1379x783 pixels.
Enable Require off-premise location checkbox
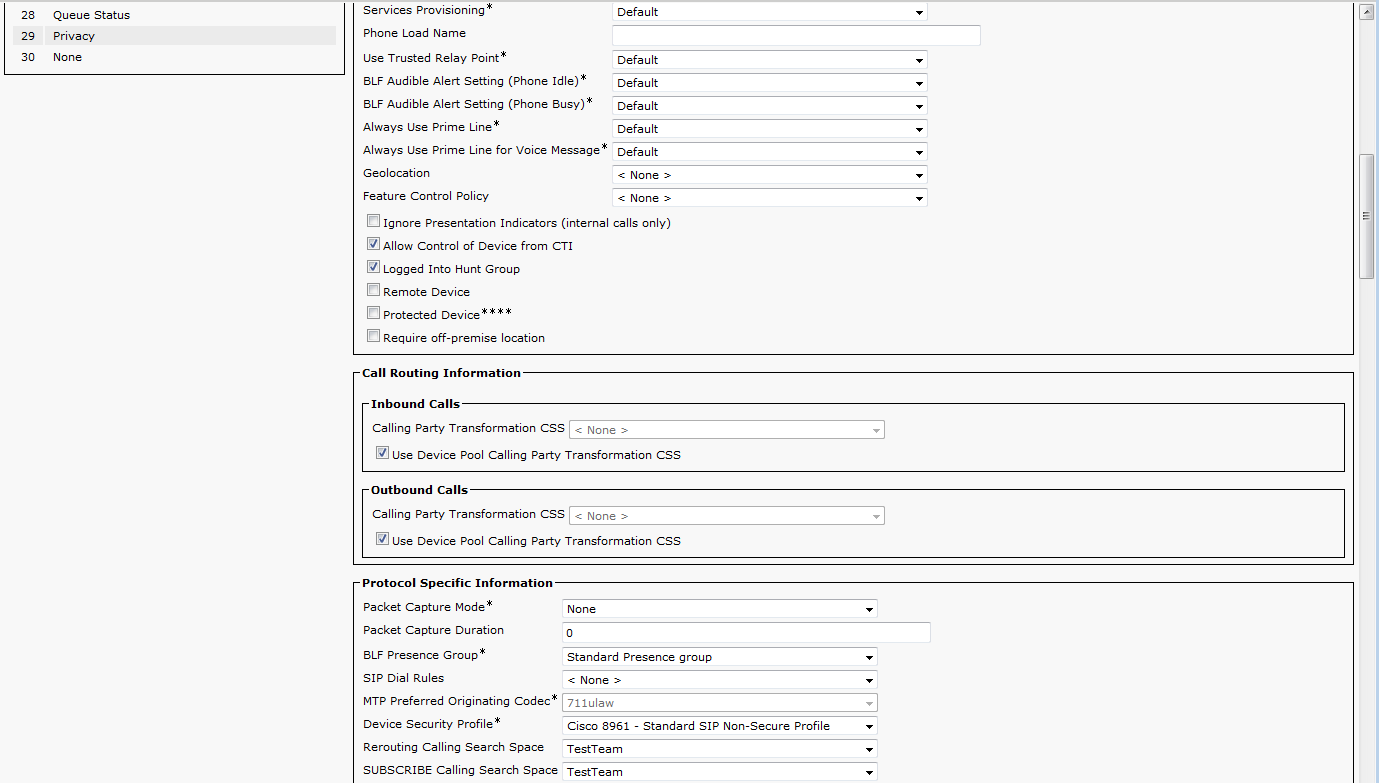pyautogui.click(x=373, y=337)
